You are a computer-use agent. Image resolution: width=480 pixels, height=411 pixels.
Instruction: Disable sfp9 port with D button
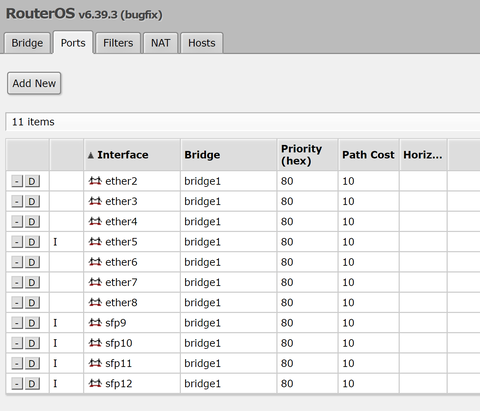click(32, 323)
